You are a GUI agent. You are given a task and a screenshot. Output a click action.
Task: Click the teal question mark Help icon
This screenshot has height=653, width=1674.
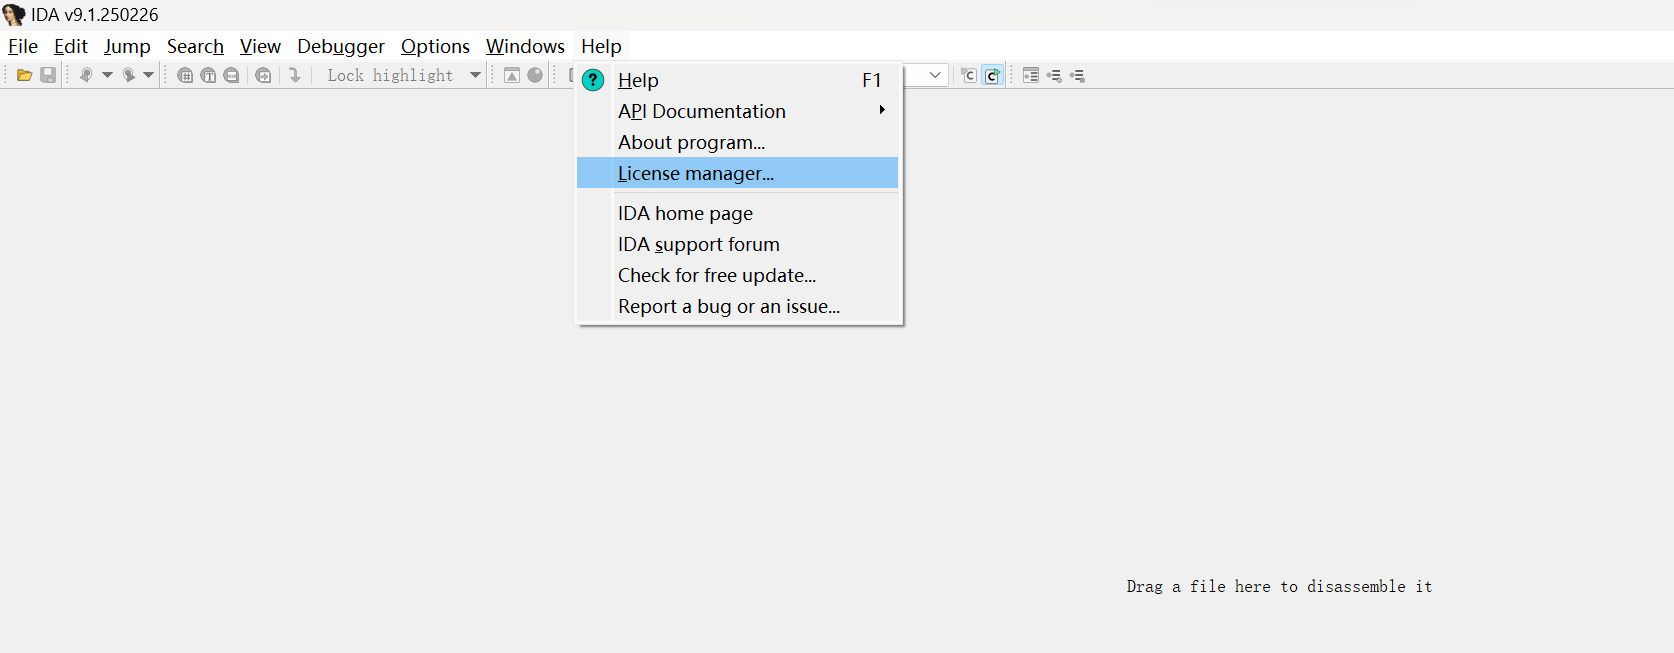click(593, 80)
